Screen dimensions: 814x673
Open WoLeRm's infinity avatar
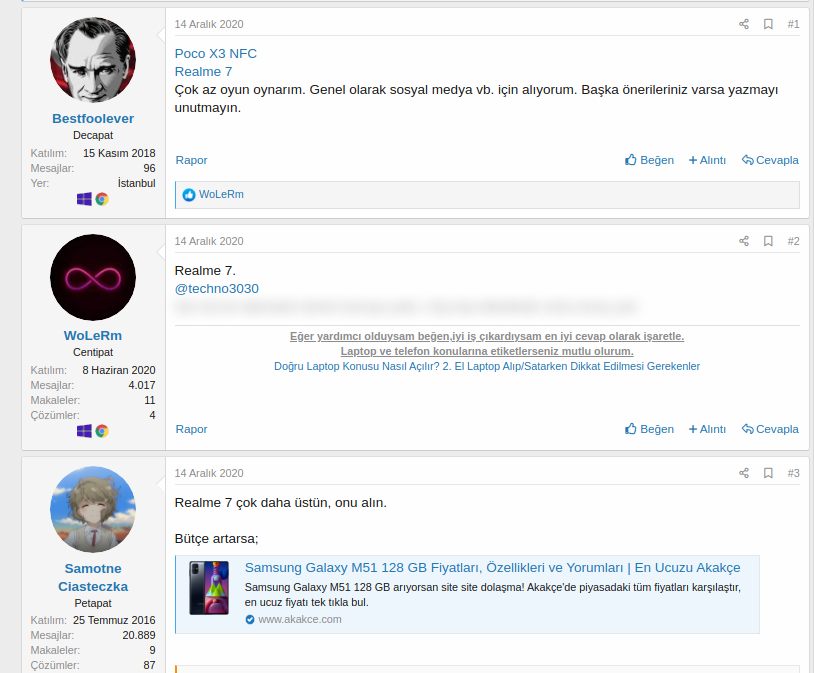coord(93,277)
